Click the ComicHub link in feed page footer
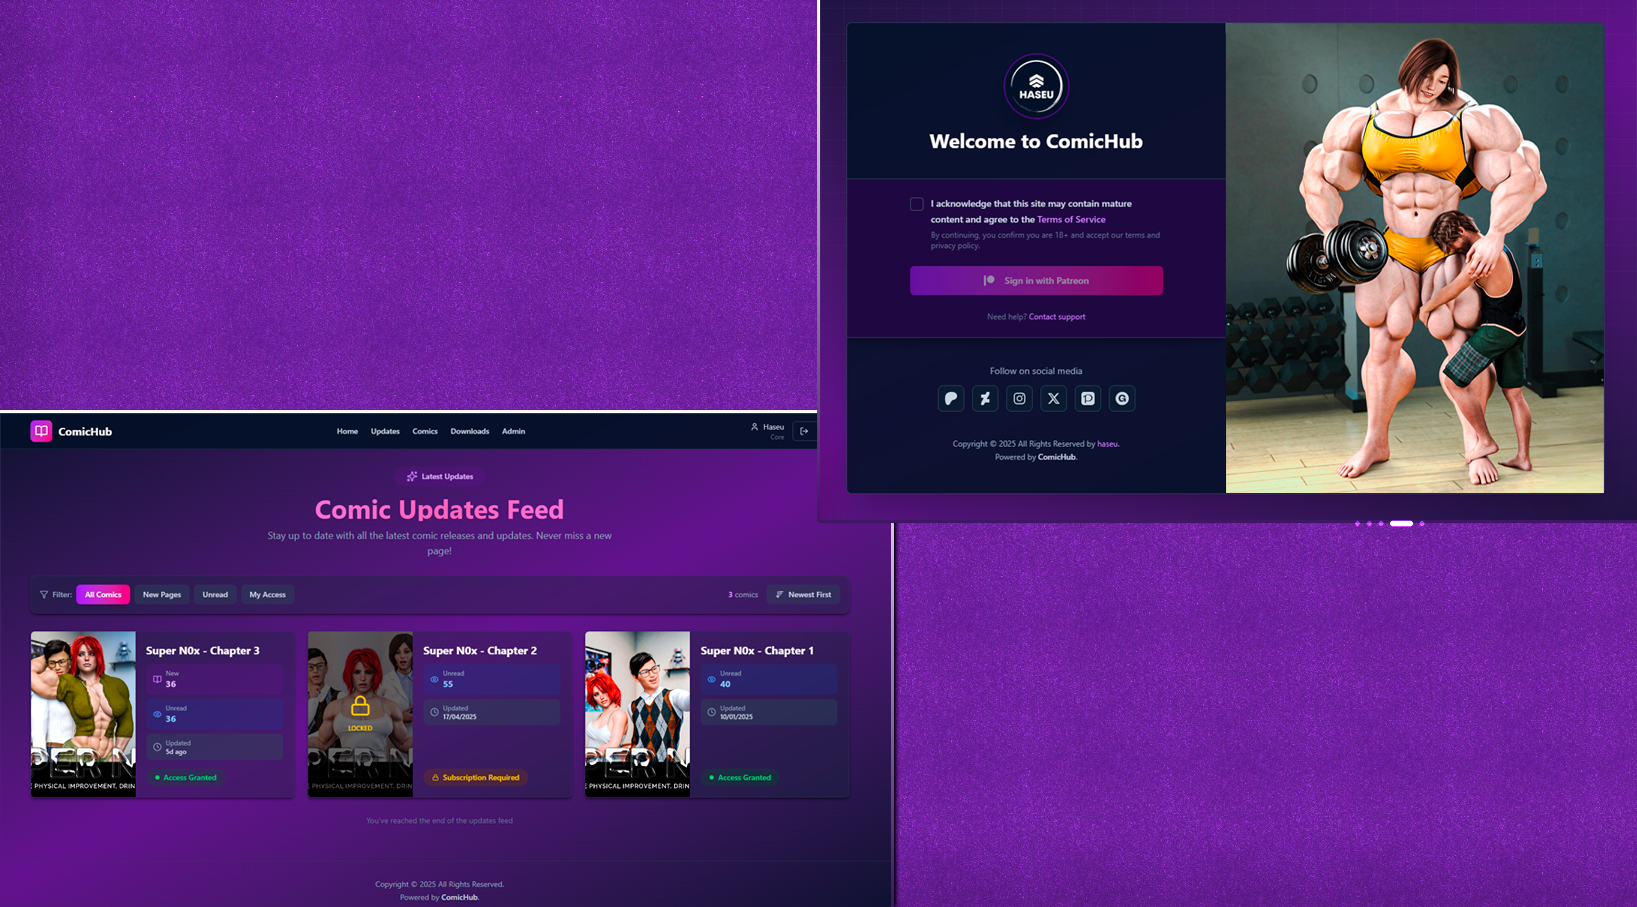Screen dimensions: 1637x907 460,898
